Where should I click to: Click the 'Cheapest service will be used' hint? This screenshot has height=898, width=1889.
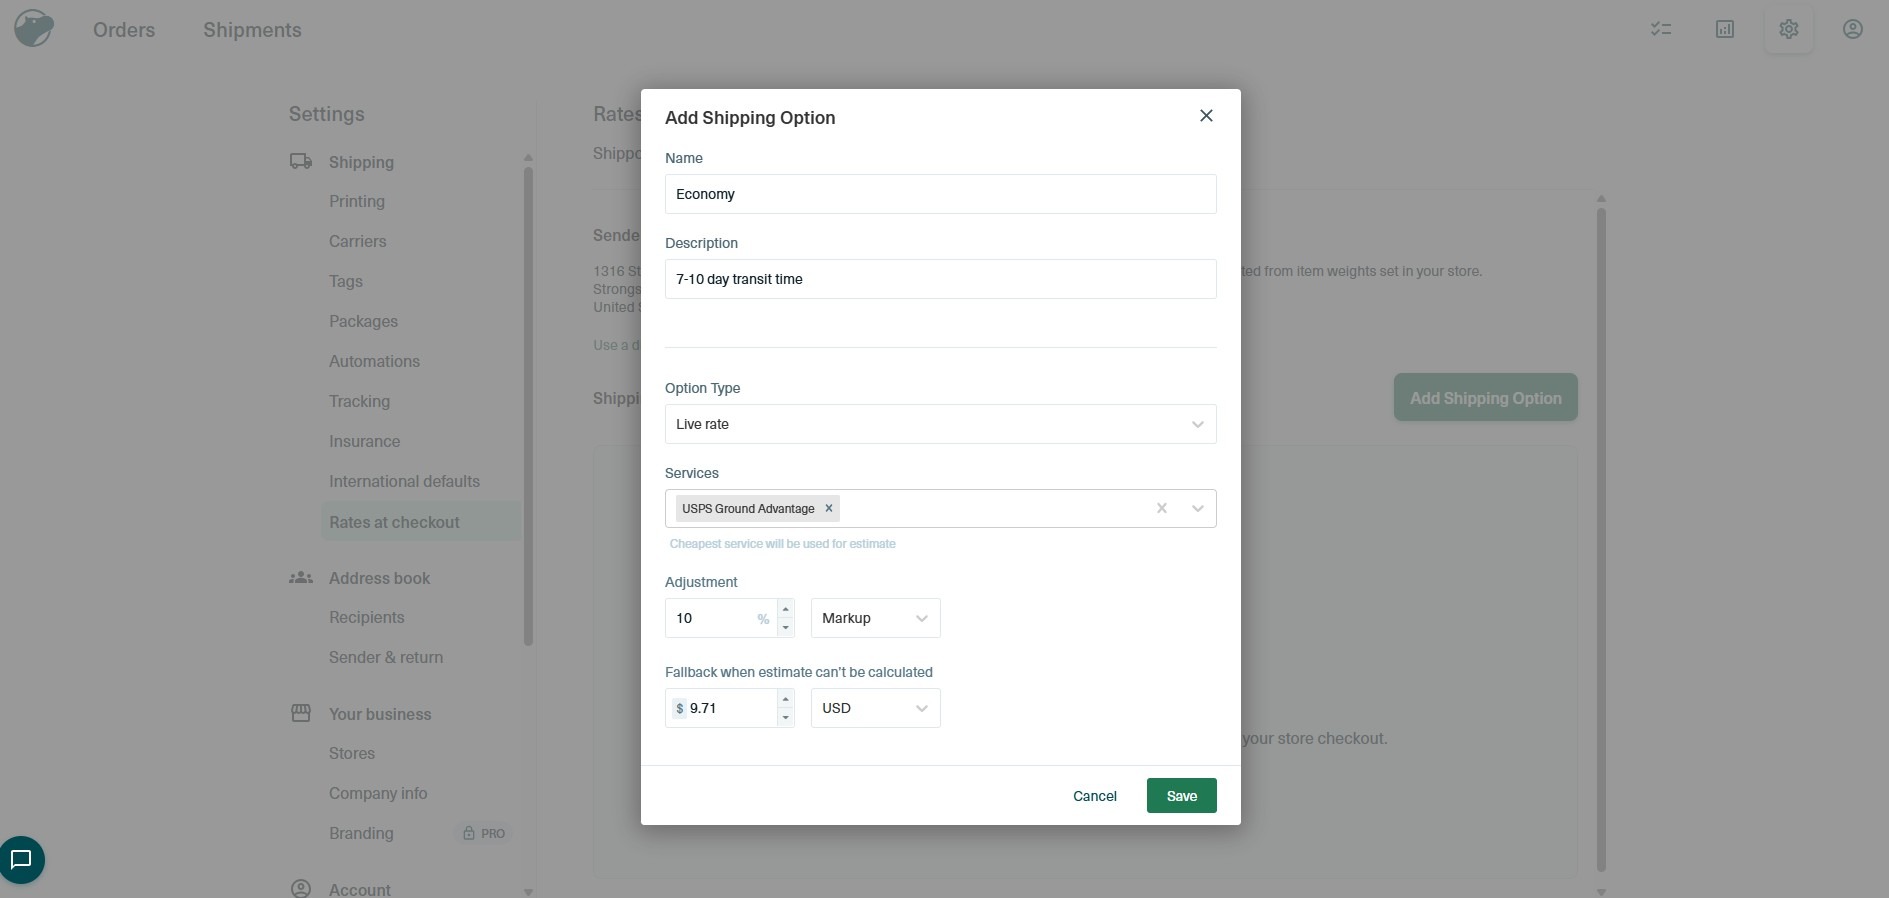click(x=782, y=544)
